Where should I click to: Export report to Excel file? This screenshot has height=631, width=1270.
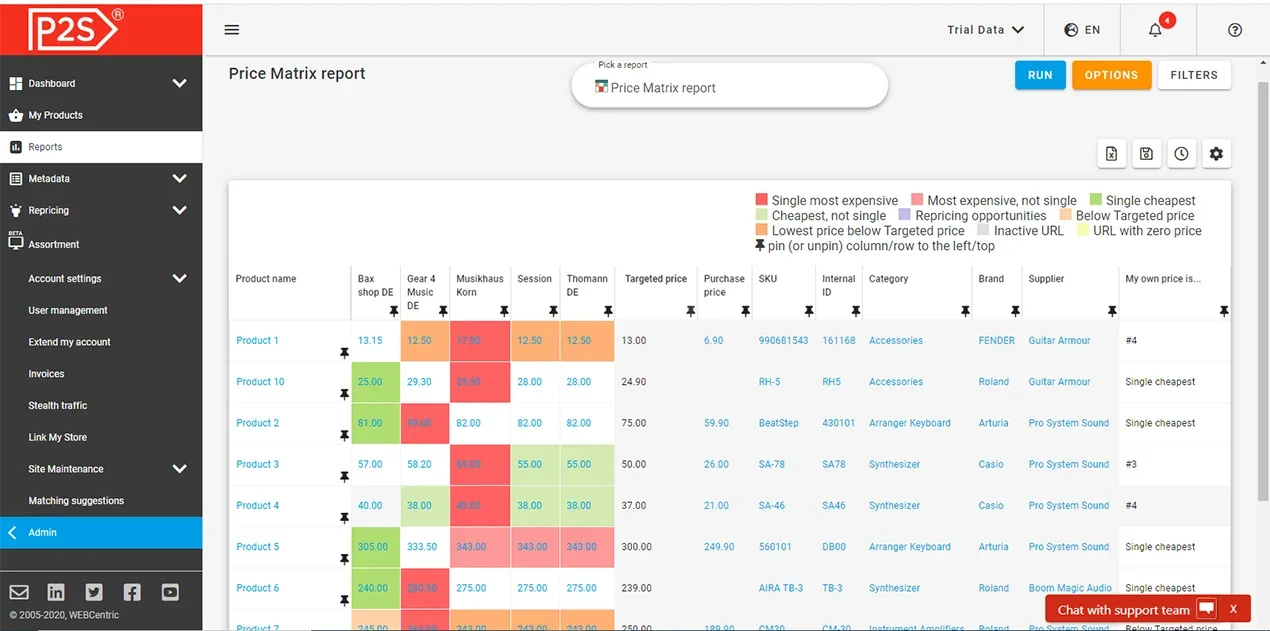coord(1111,154)
